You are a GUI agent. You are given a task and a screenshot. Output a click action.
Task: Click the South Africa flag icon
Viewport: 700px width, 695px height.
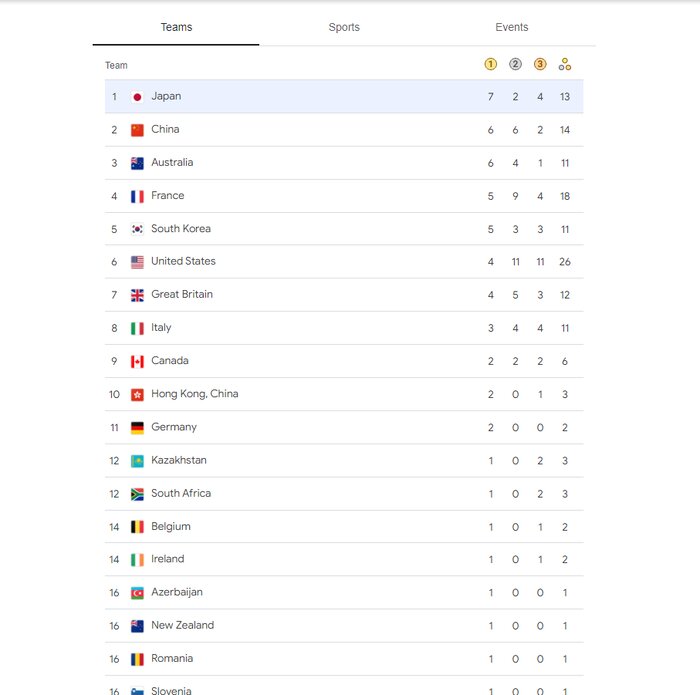[x=137, y=494]
